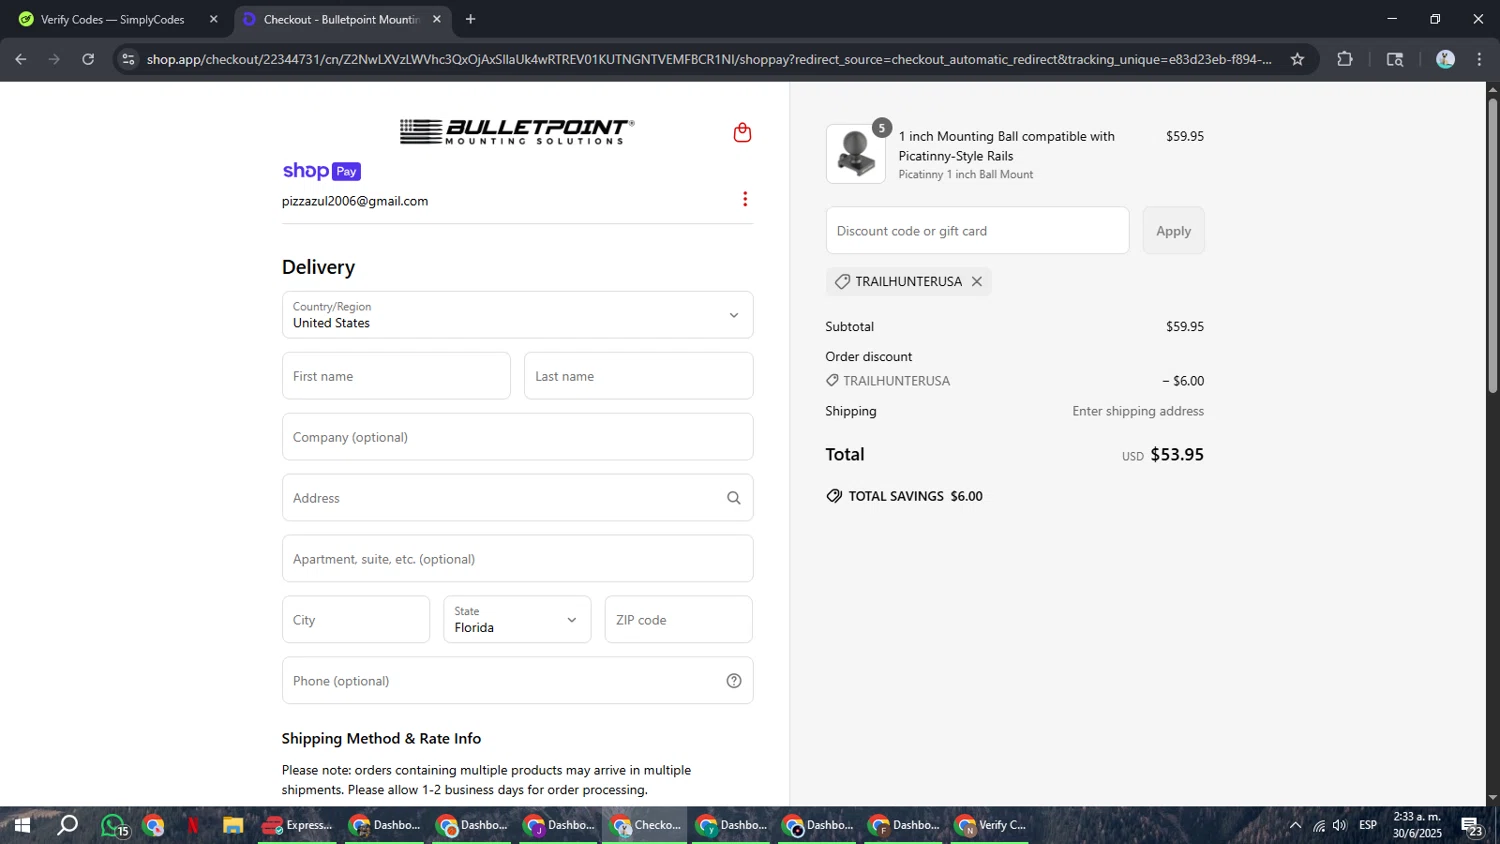Close the Verify Codes SimplyCodes tab

point(213,19)
